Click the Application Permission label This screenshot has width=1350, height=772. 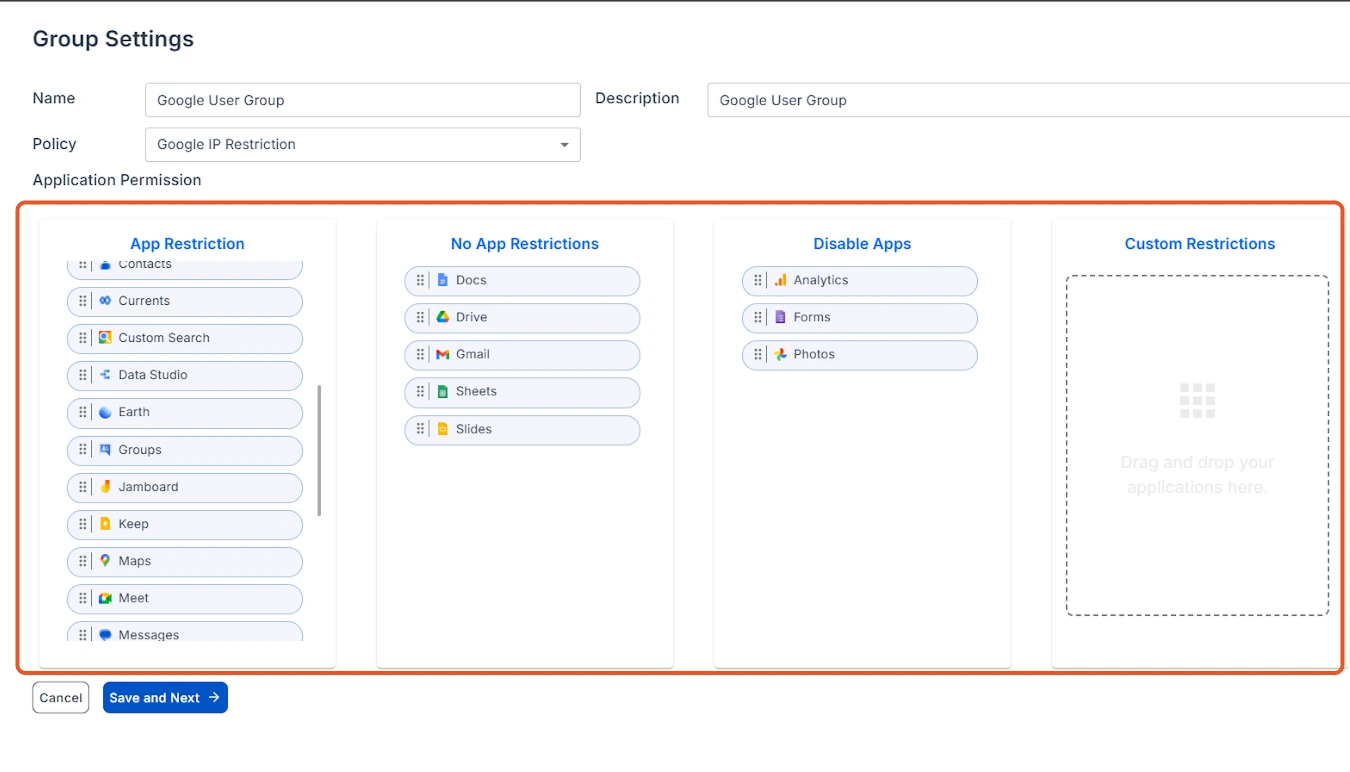coord(117,180)
